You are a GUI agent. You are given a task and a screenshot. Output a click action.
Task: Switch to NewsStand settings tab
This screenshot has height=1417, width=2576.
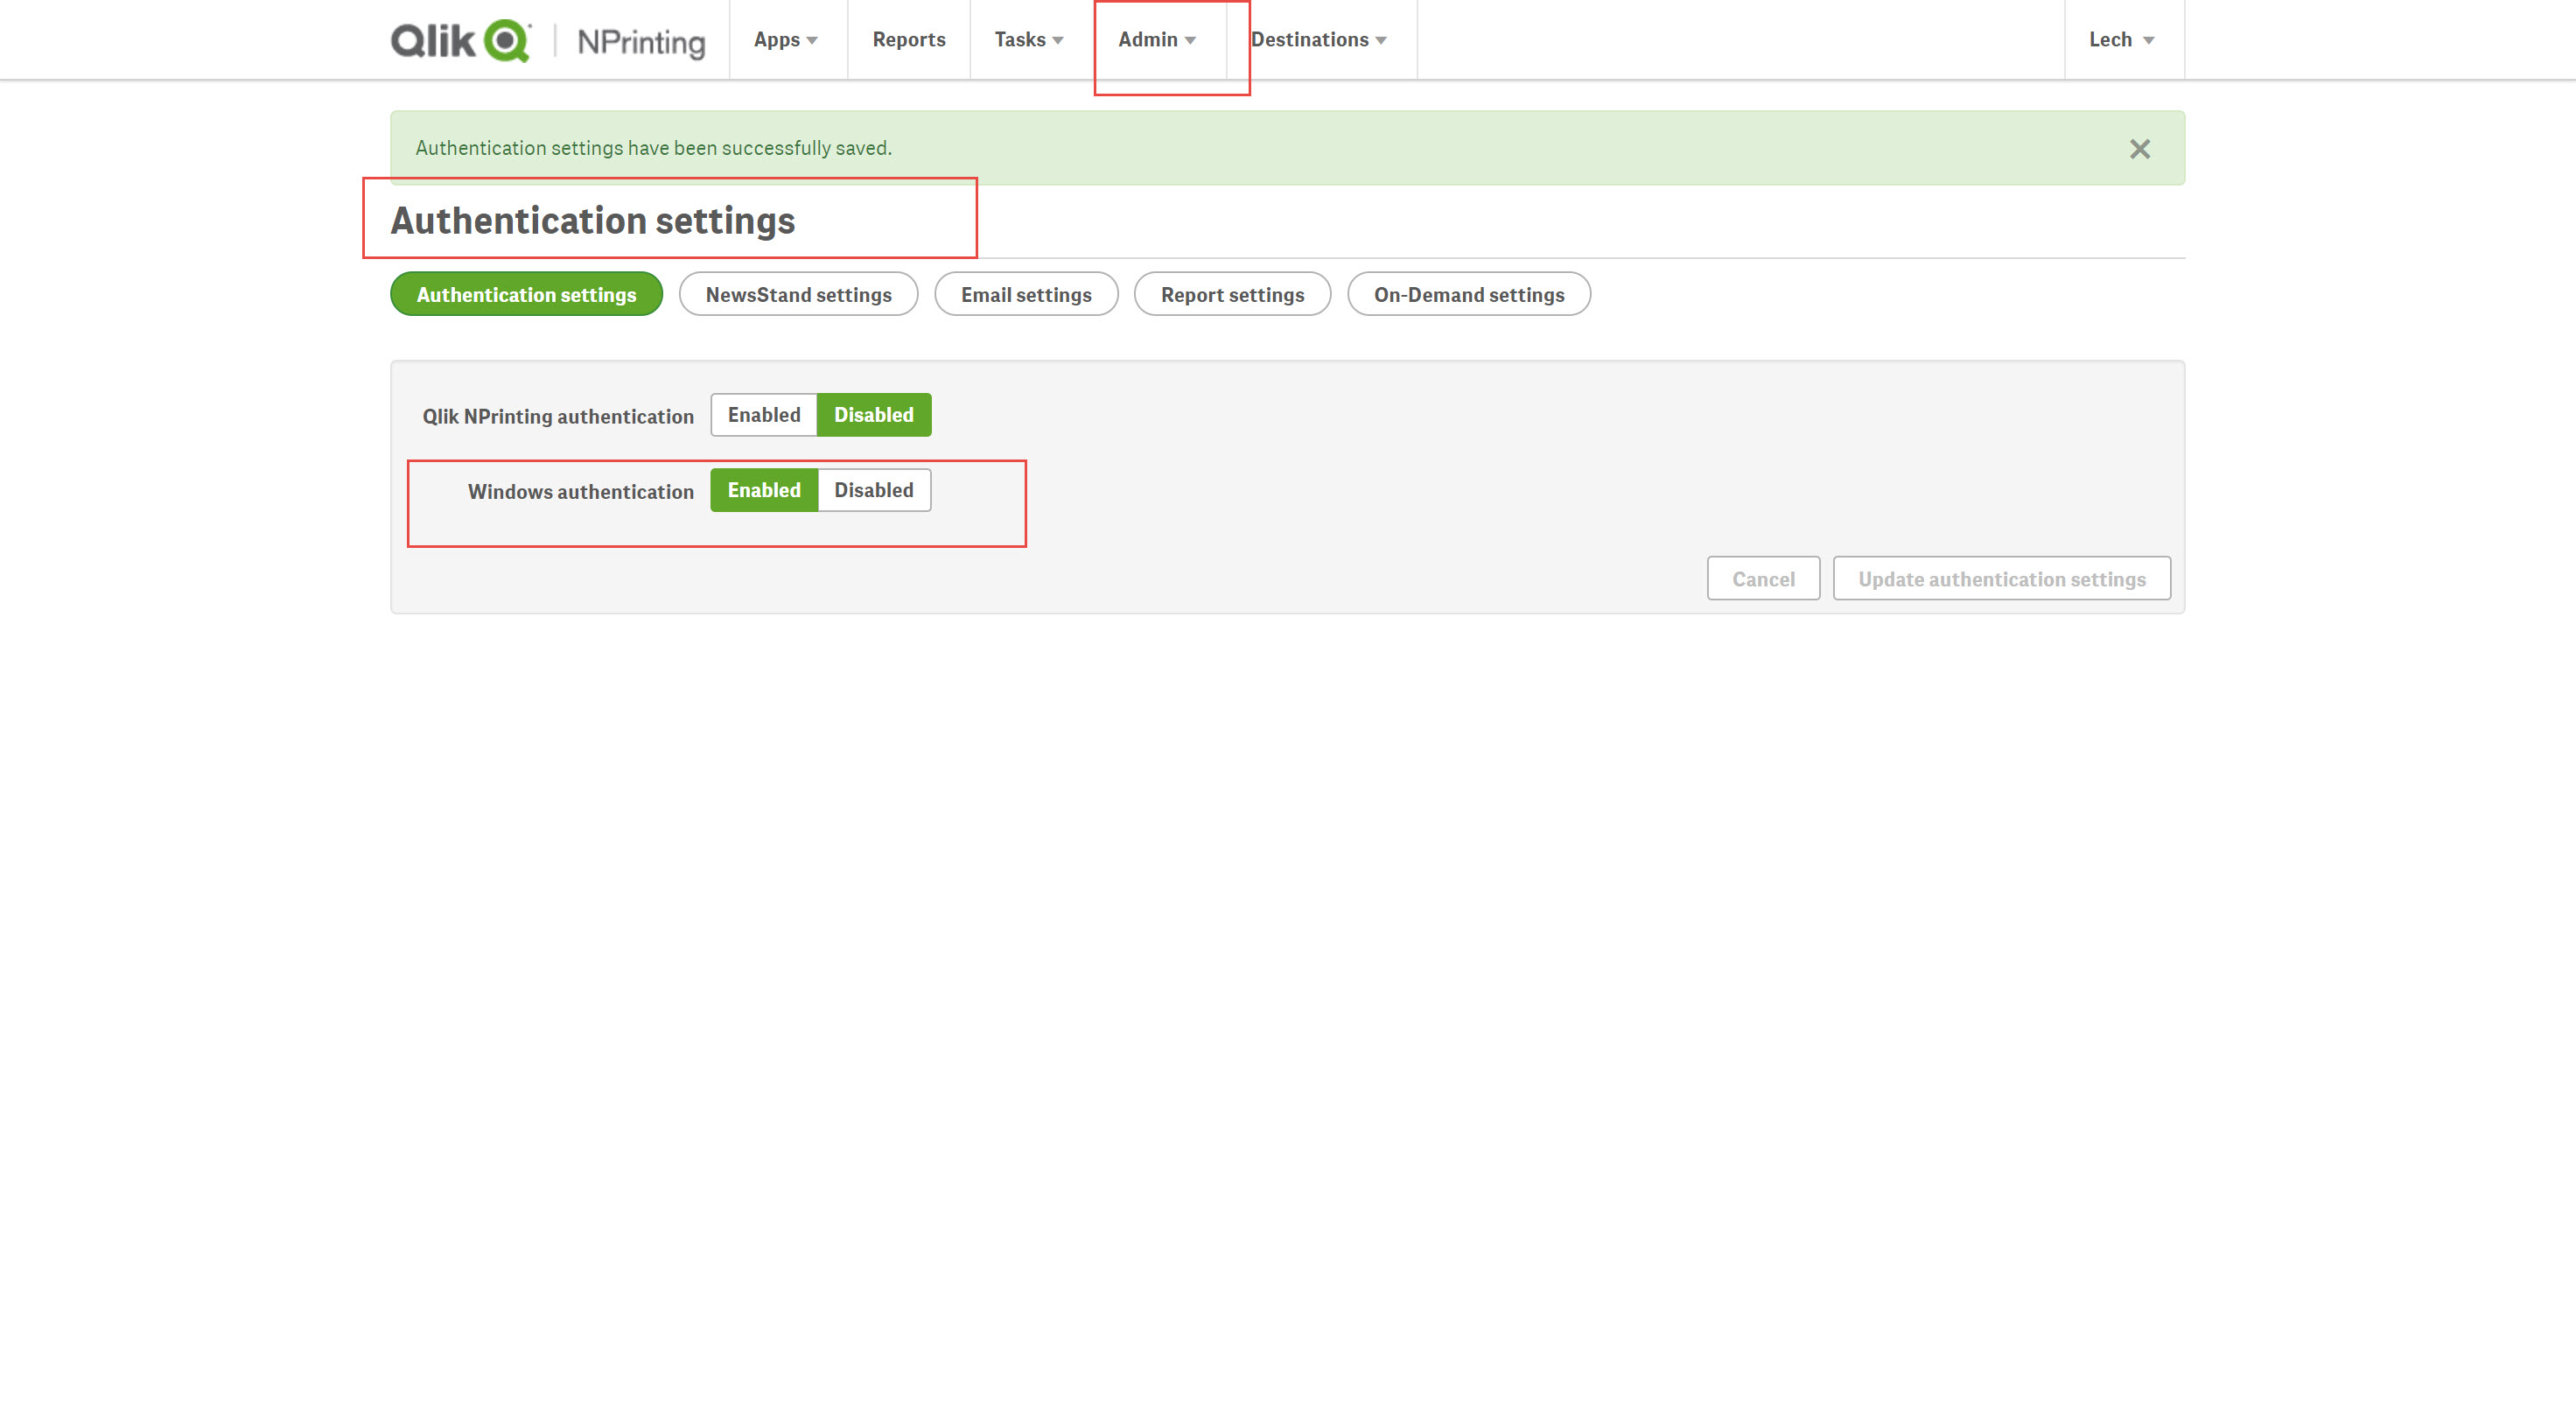coord(798,294)
